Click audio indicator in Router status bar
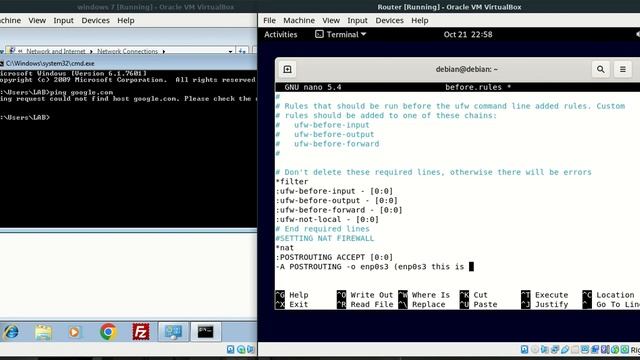The height and width of the screenshot is (360, 640). coord(544,349)
